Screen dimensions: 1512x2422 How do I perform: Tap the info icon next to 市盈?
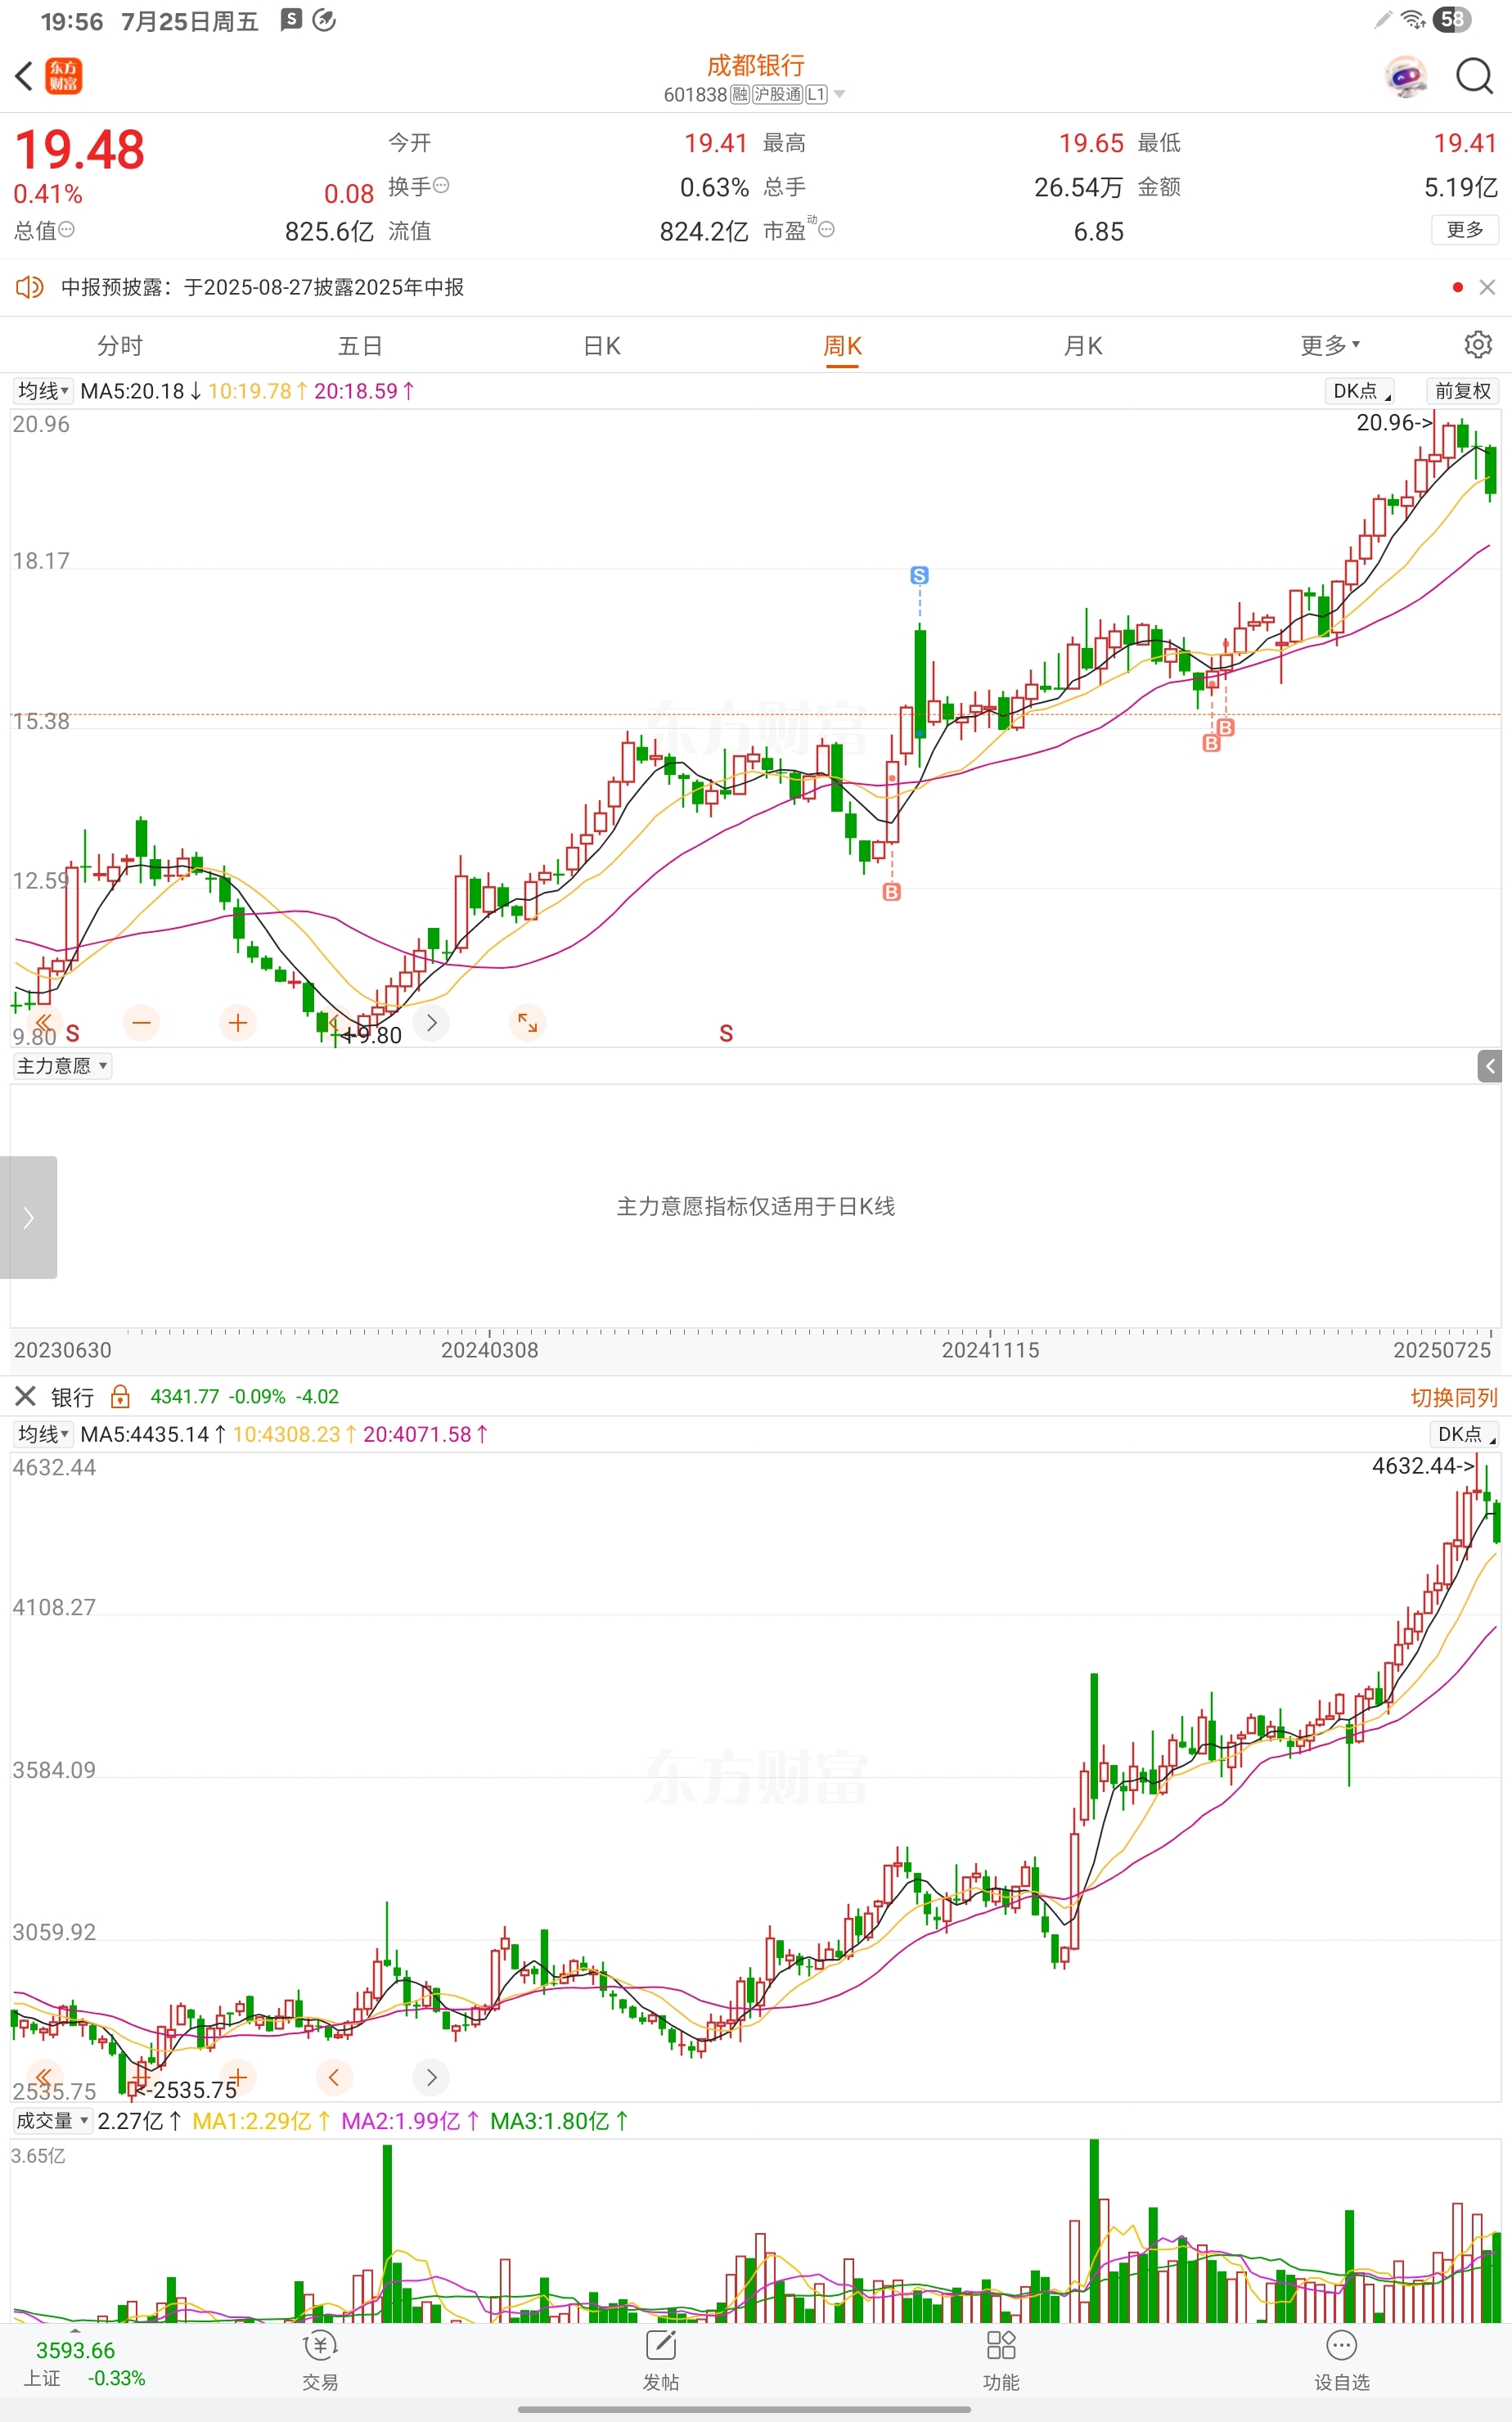(826, 229)
